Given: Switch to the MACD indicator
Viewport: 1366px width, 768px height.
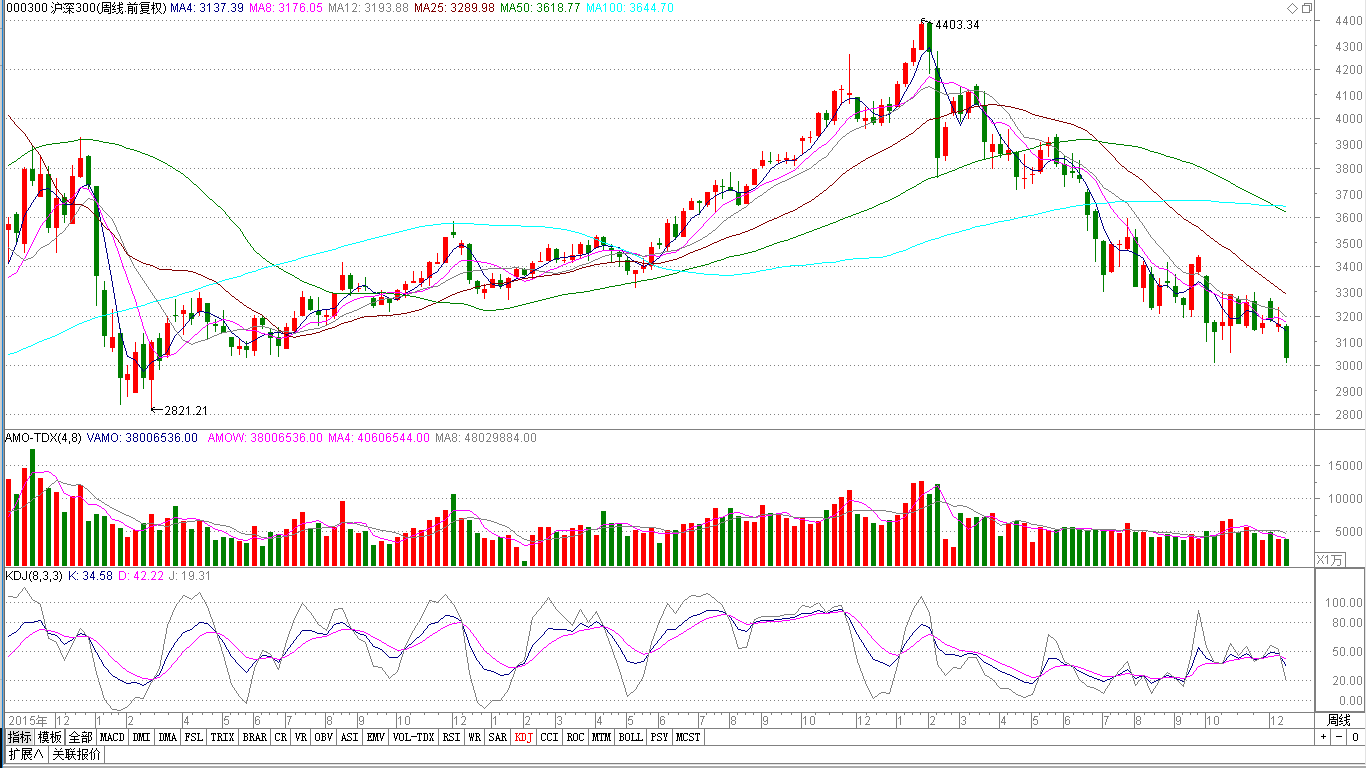Looking at the screenshot, I should (112, 737).
